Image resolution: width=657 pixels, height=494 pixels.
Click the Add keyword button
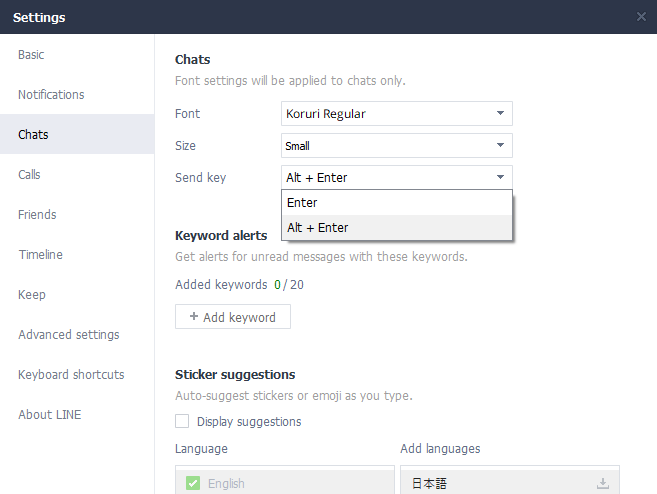tap(232, 317)
